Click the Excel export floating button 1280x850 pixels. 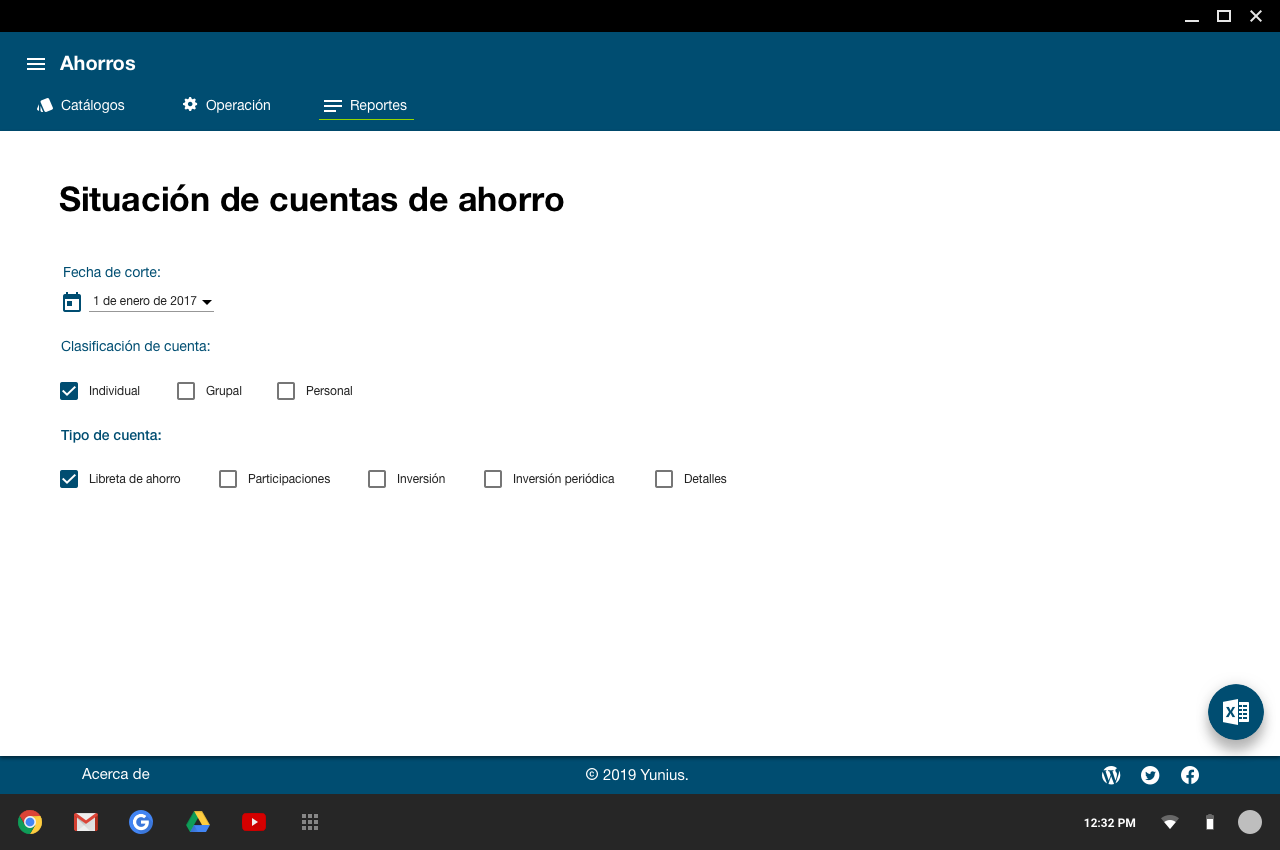(1235, 712)
